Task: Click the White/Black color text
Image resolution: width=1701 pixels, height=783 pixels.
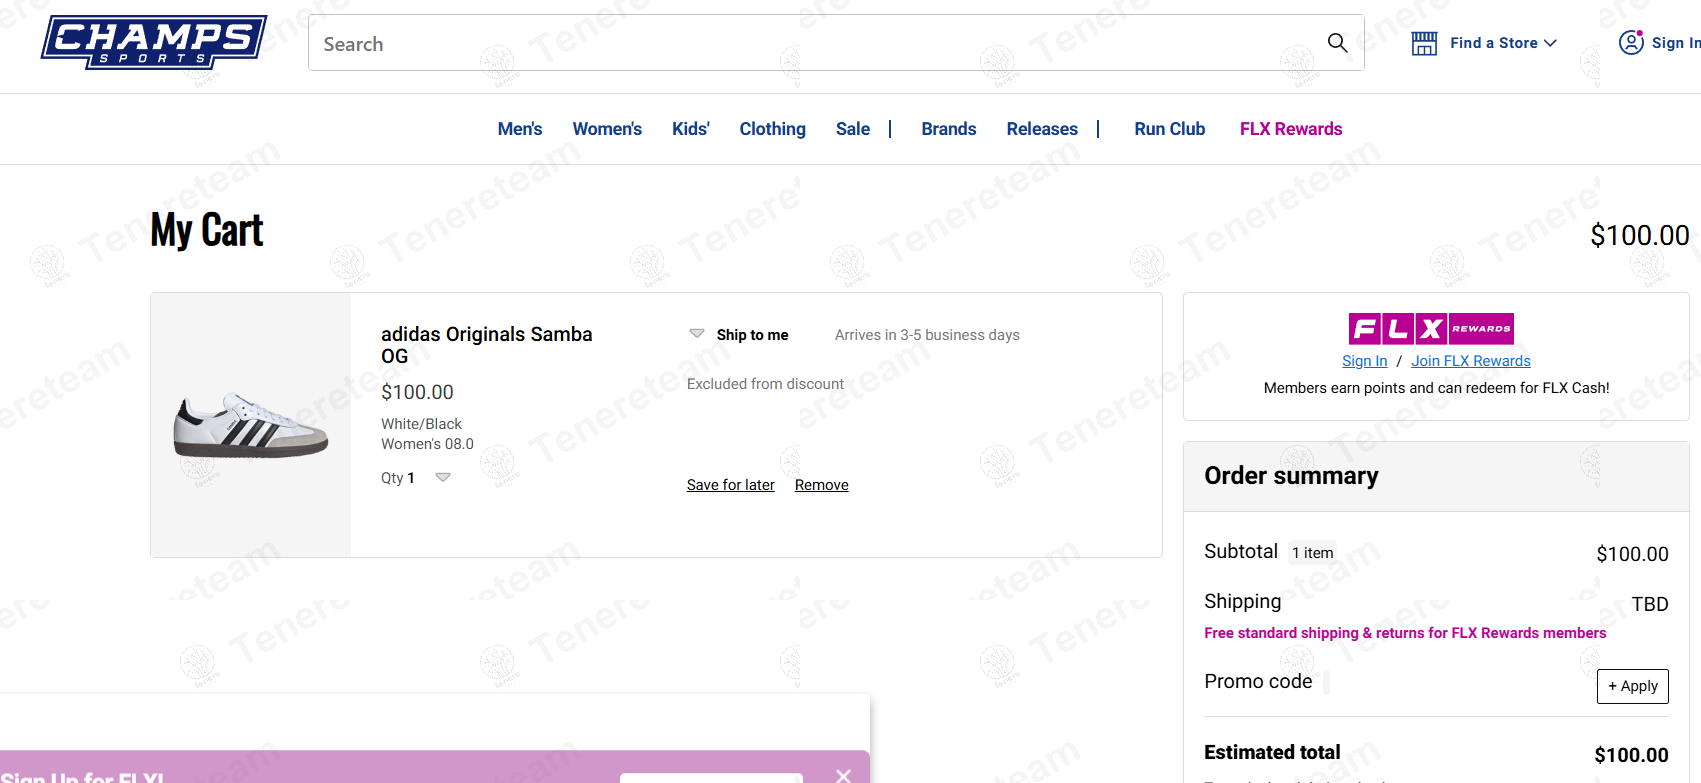Action: [421, 424]
